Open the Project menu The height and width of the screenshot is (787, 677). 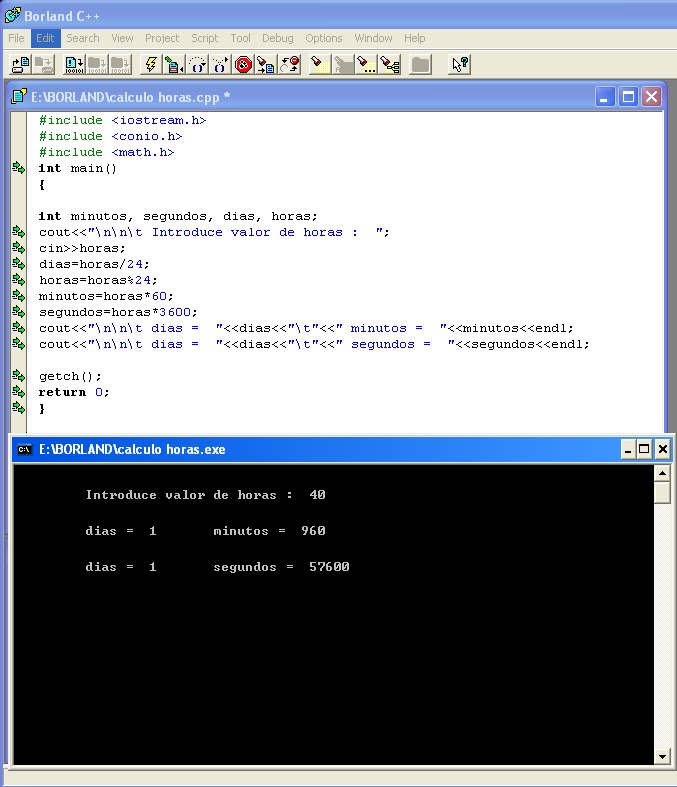coord(162,38)
